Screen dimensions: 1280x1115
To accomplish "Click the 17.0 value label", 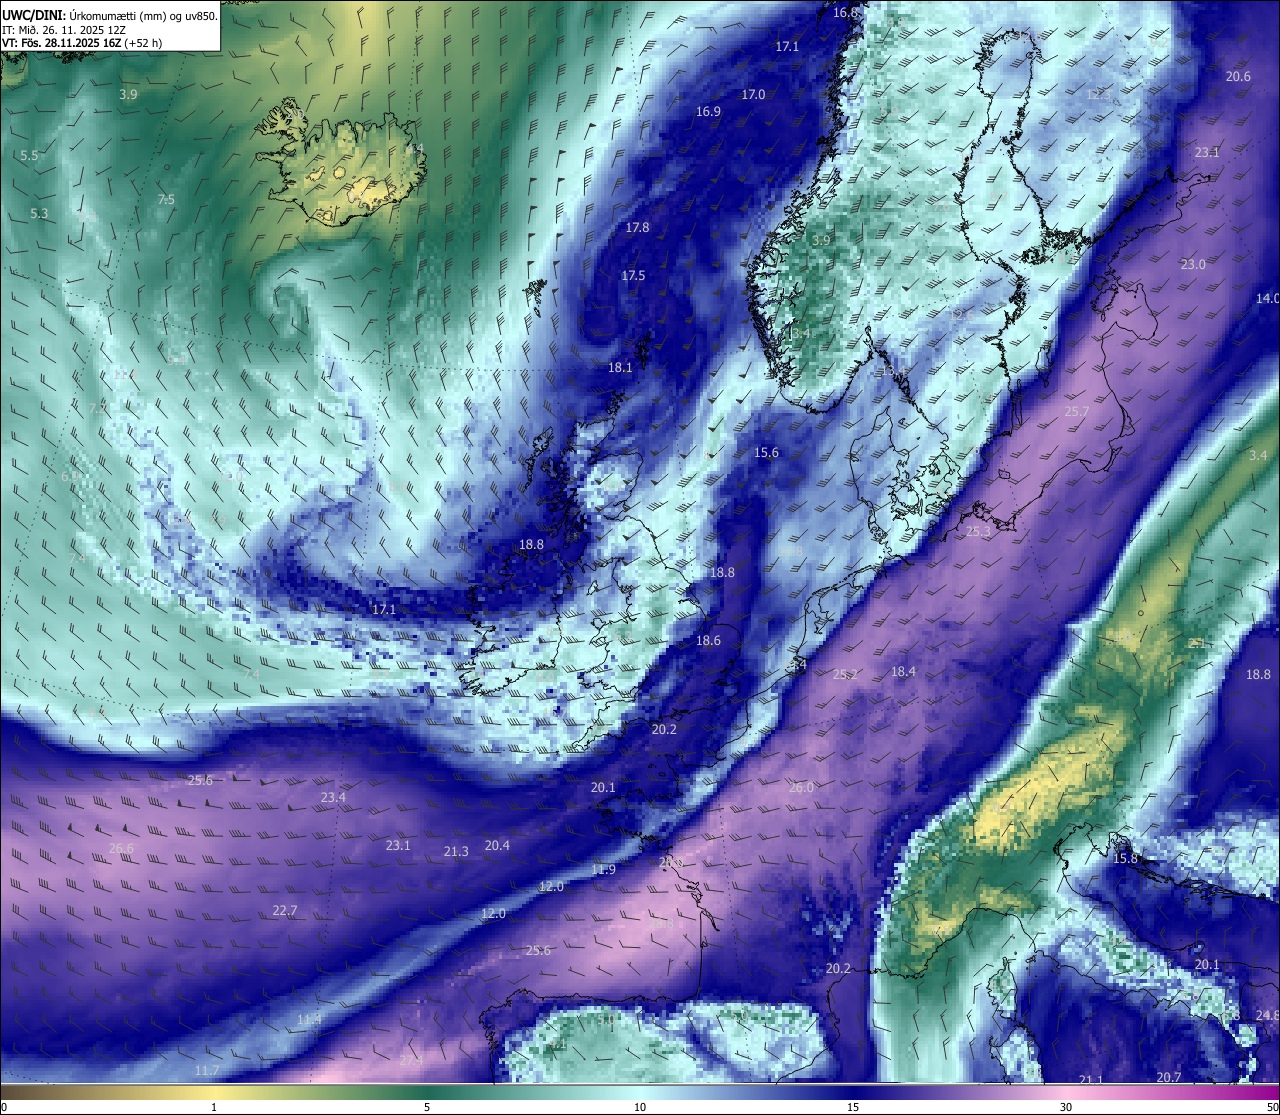I will click(753, 95).
